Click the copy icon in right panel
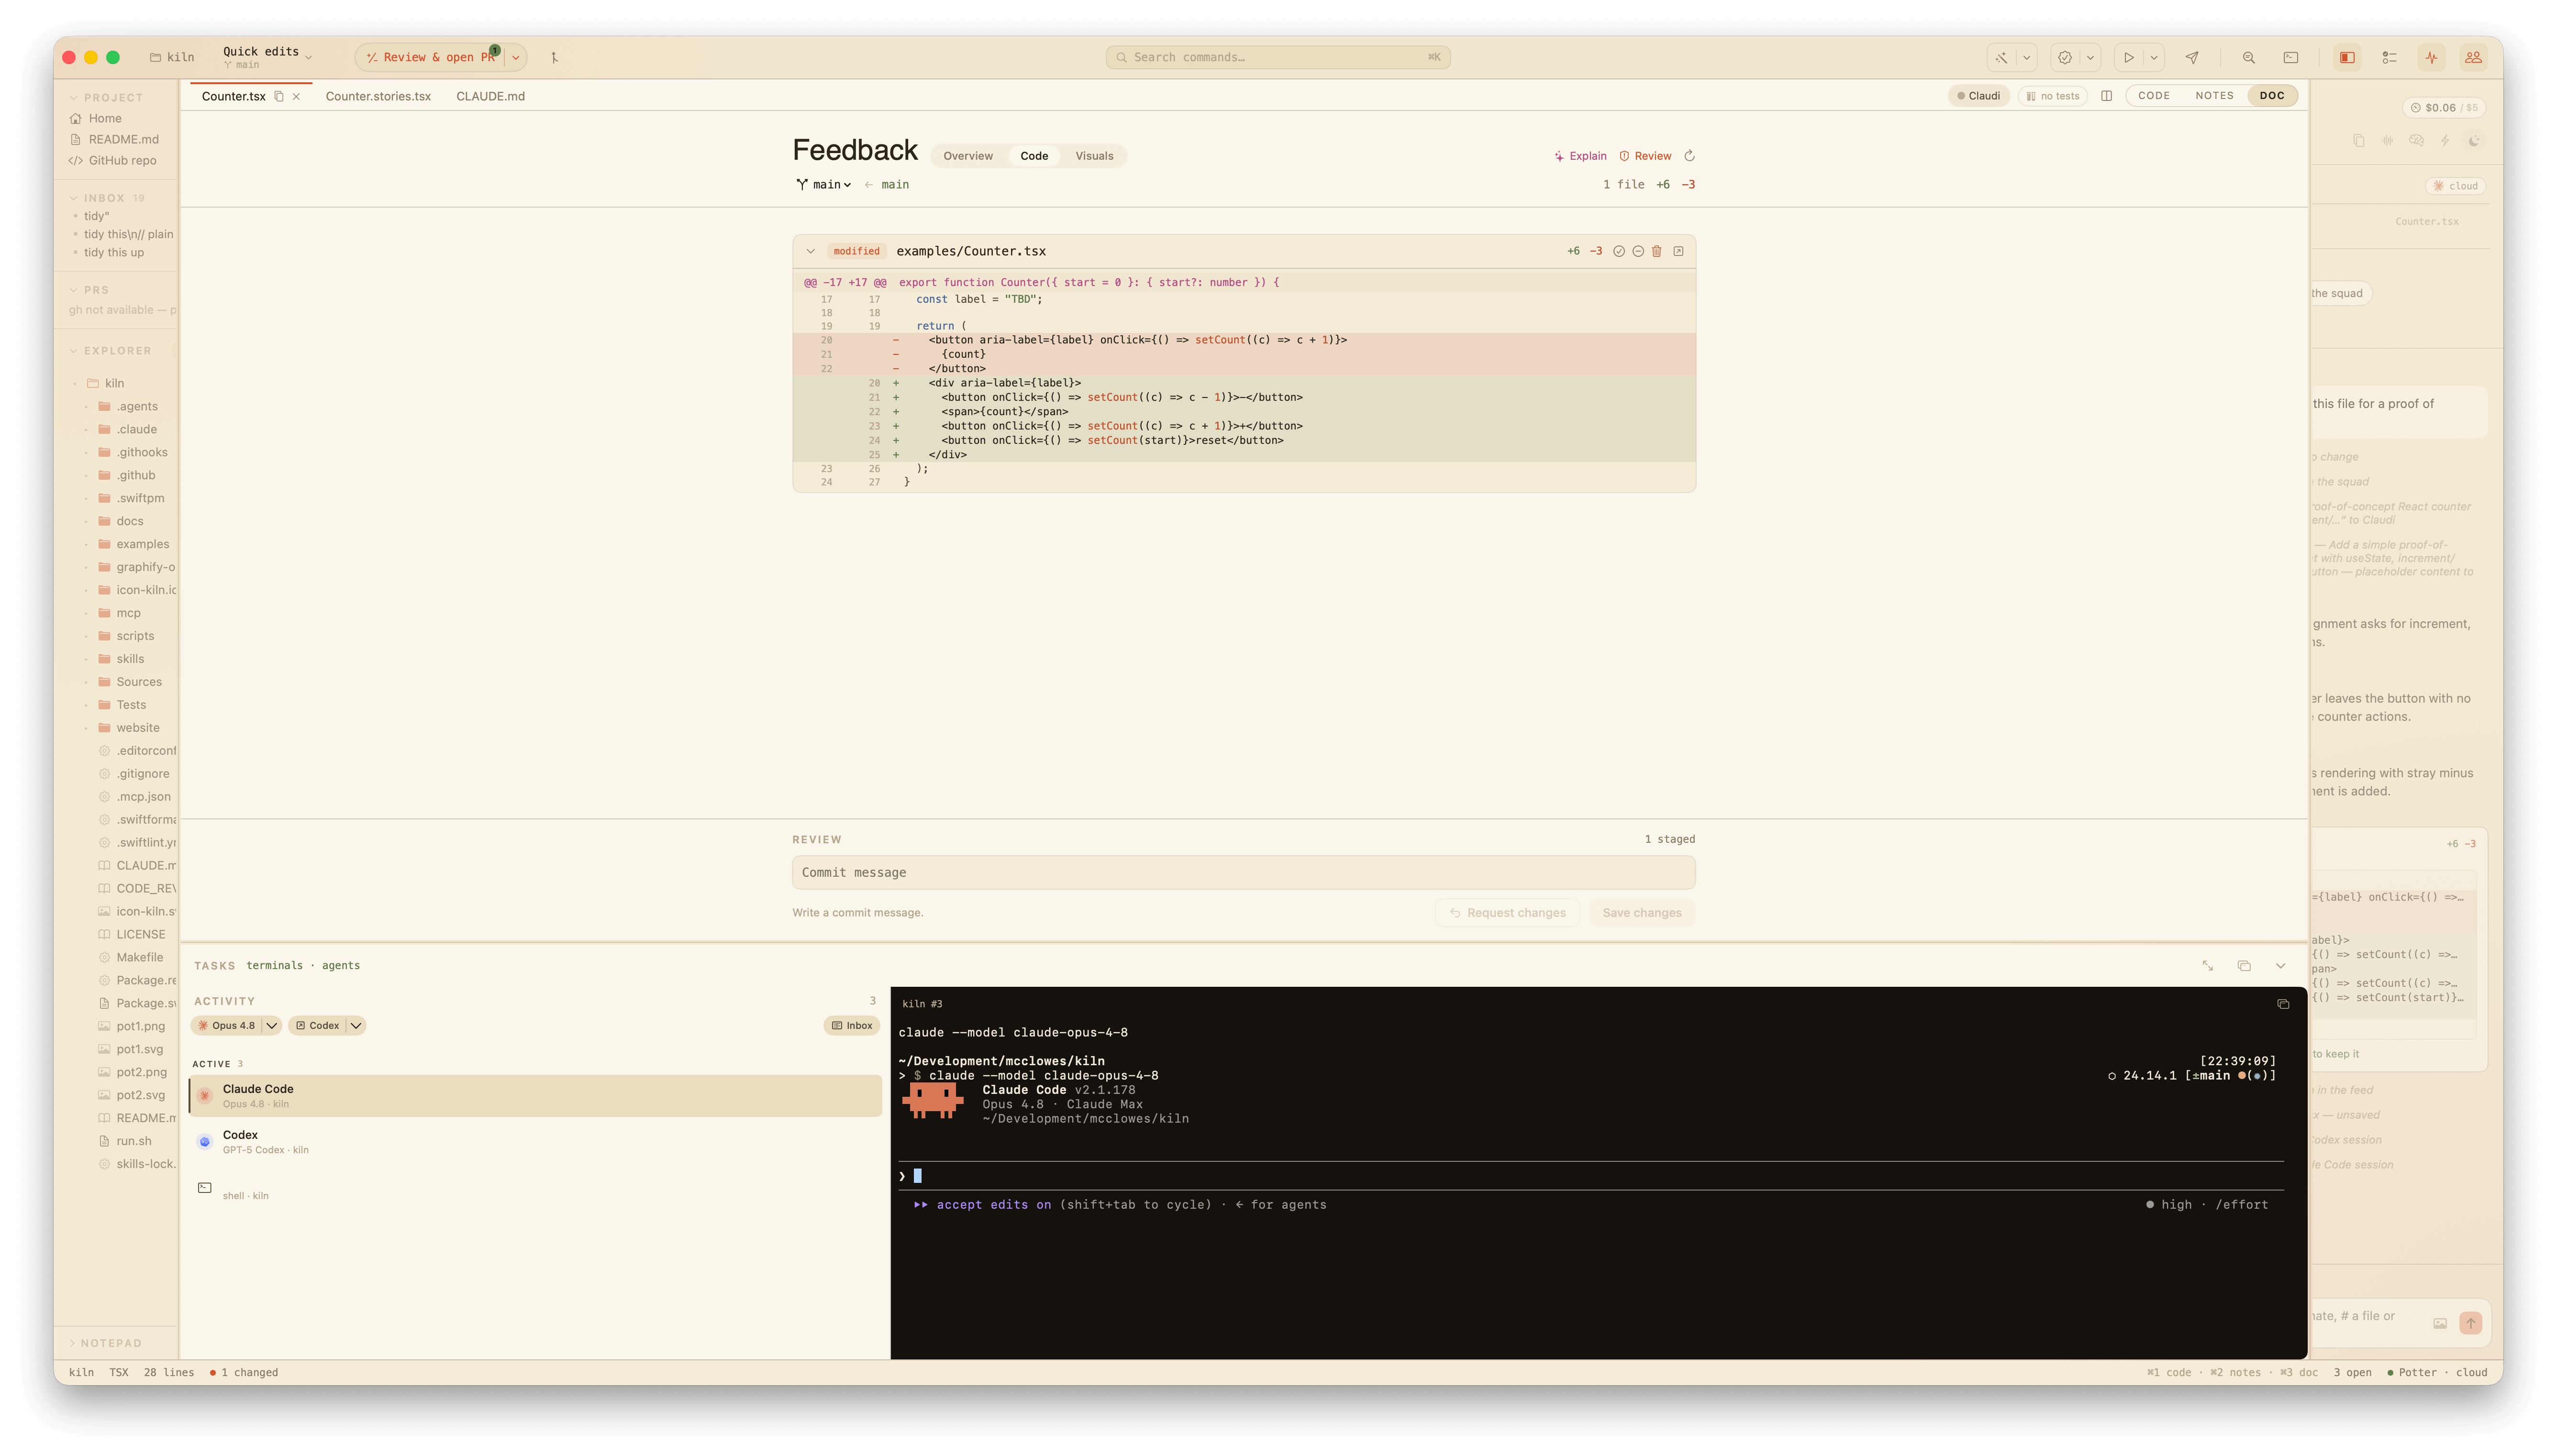The width and height of the screenshot is (2557, 1456). 2359,141
